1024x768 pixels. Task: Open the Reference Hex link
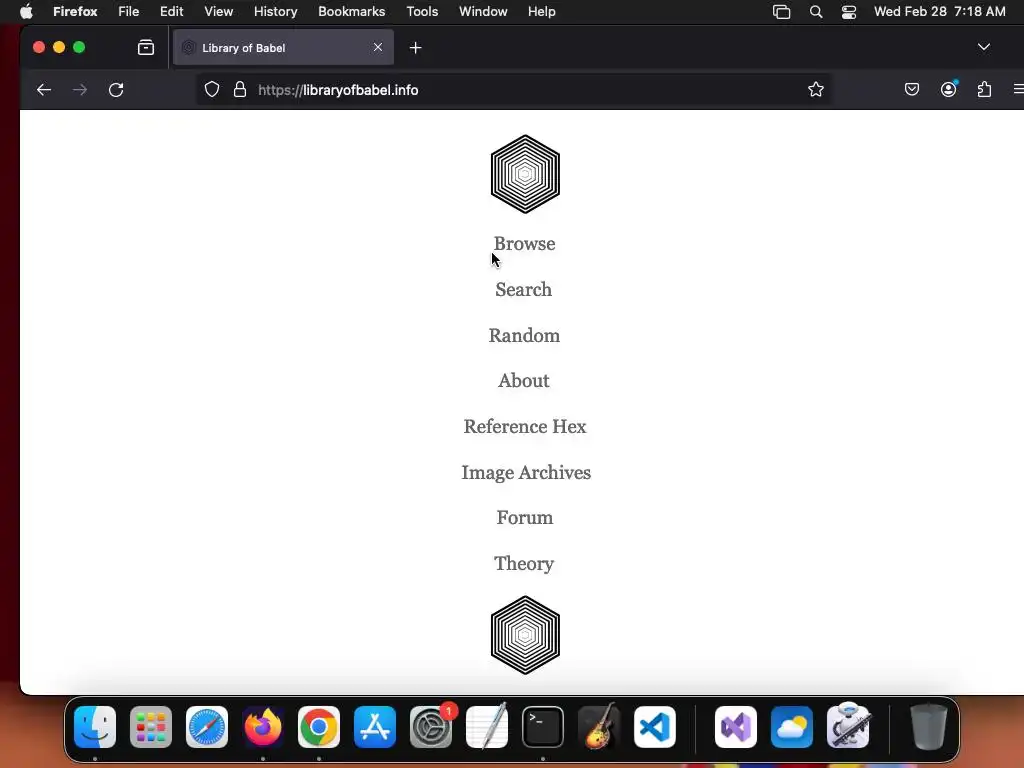[x=525, y=426]
